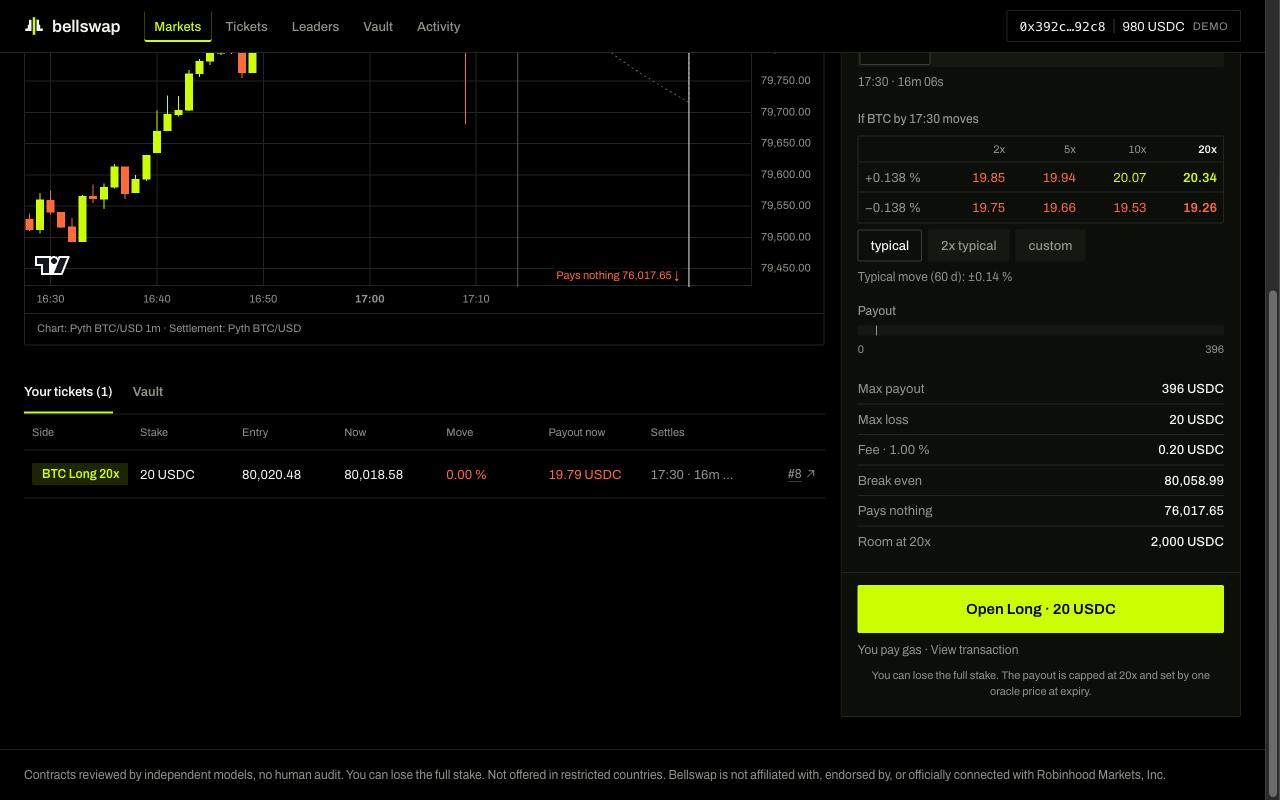Choose the 20x multiplier column
The width and height of the screenshot is (1280, 800).
coord(1207,149)
